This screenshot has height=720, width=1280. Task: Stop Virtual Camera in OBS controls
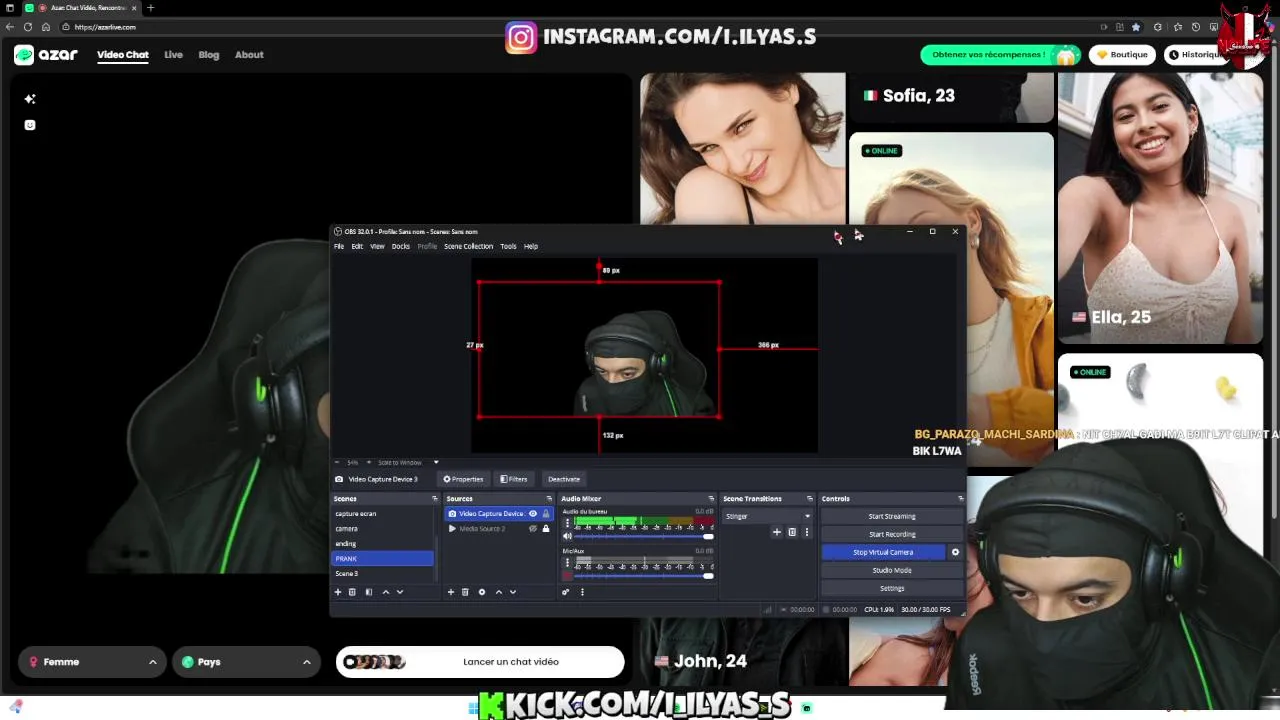[x=883, y=552]
